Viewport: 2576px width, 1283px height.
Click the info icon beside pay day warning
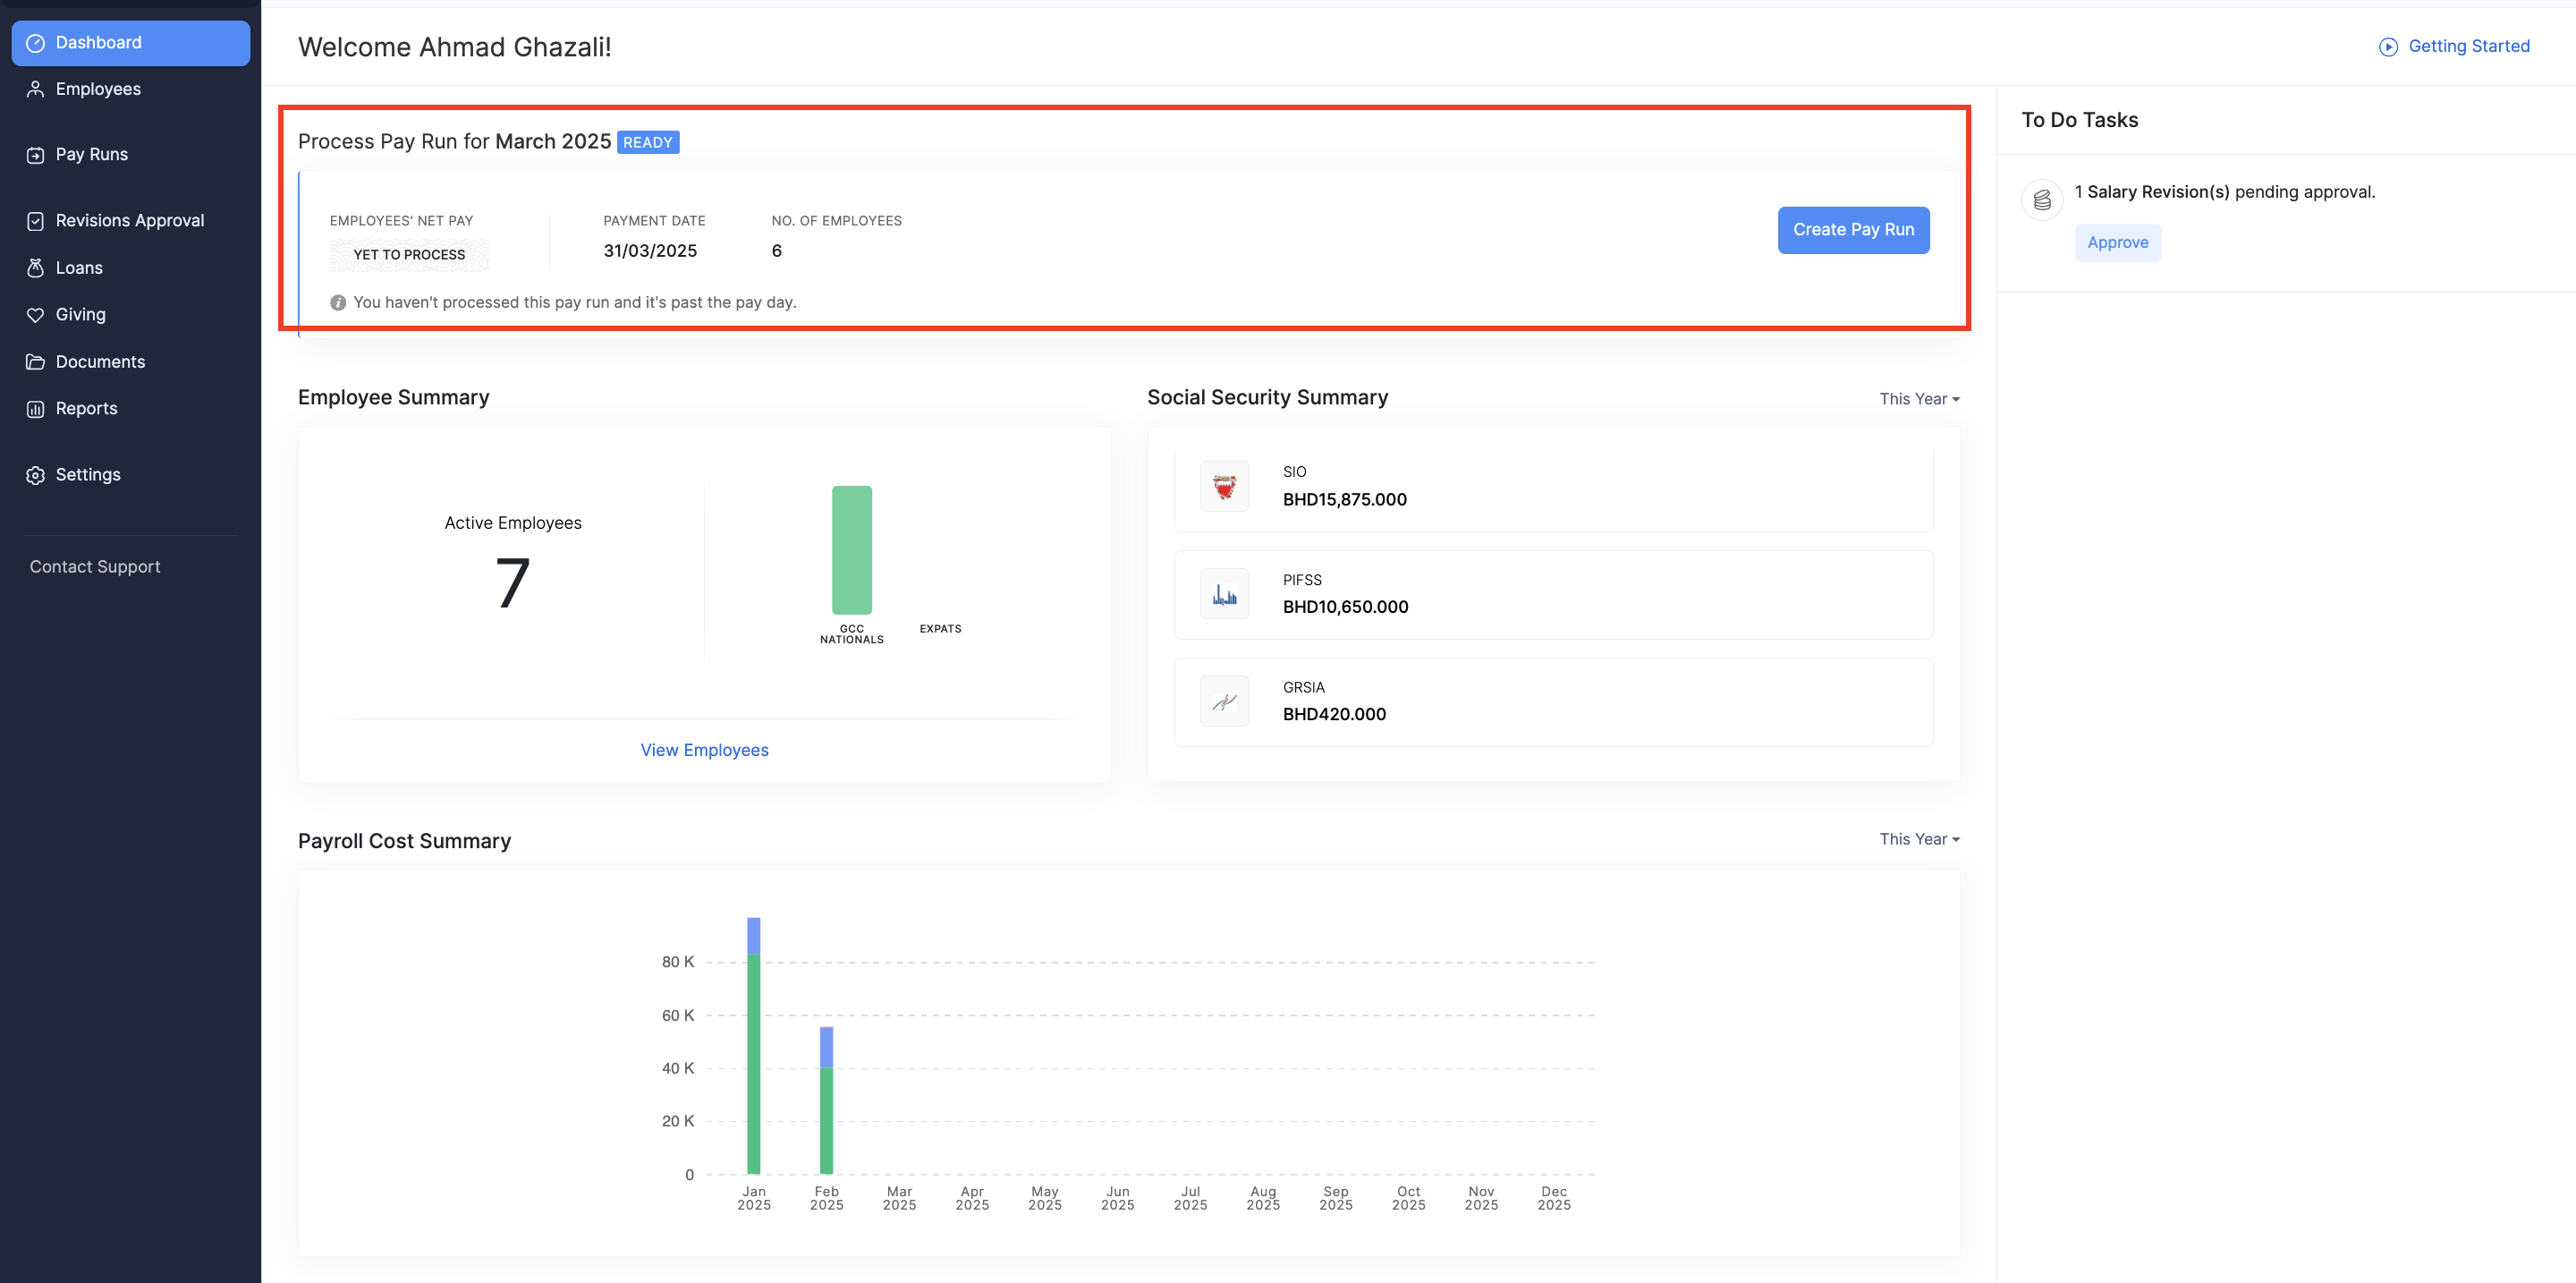[x=338, y=303]
